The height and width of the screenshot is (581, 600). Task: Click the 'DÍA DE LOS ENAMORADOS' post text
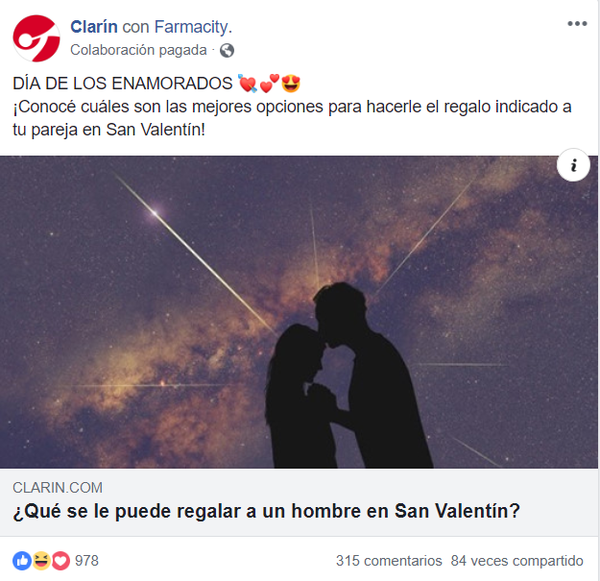click(122, 83)
